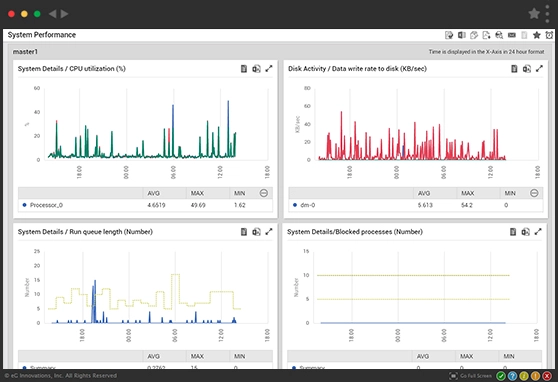Viewport: 558px width, 382px height.
Task: Toggle Processor_0 series legend dot
Action: [x=25, y=205]
